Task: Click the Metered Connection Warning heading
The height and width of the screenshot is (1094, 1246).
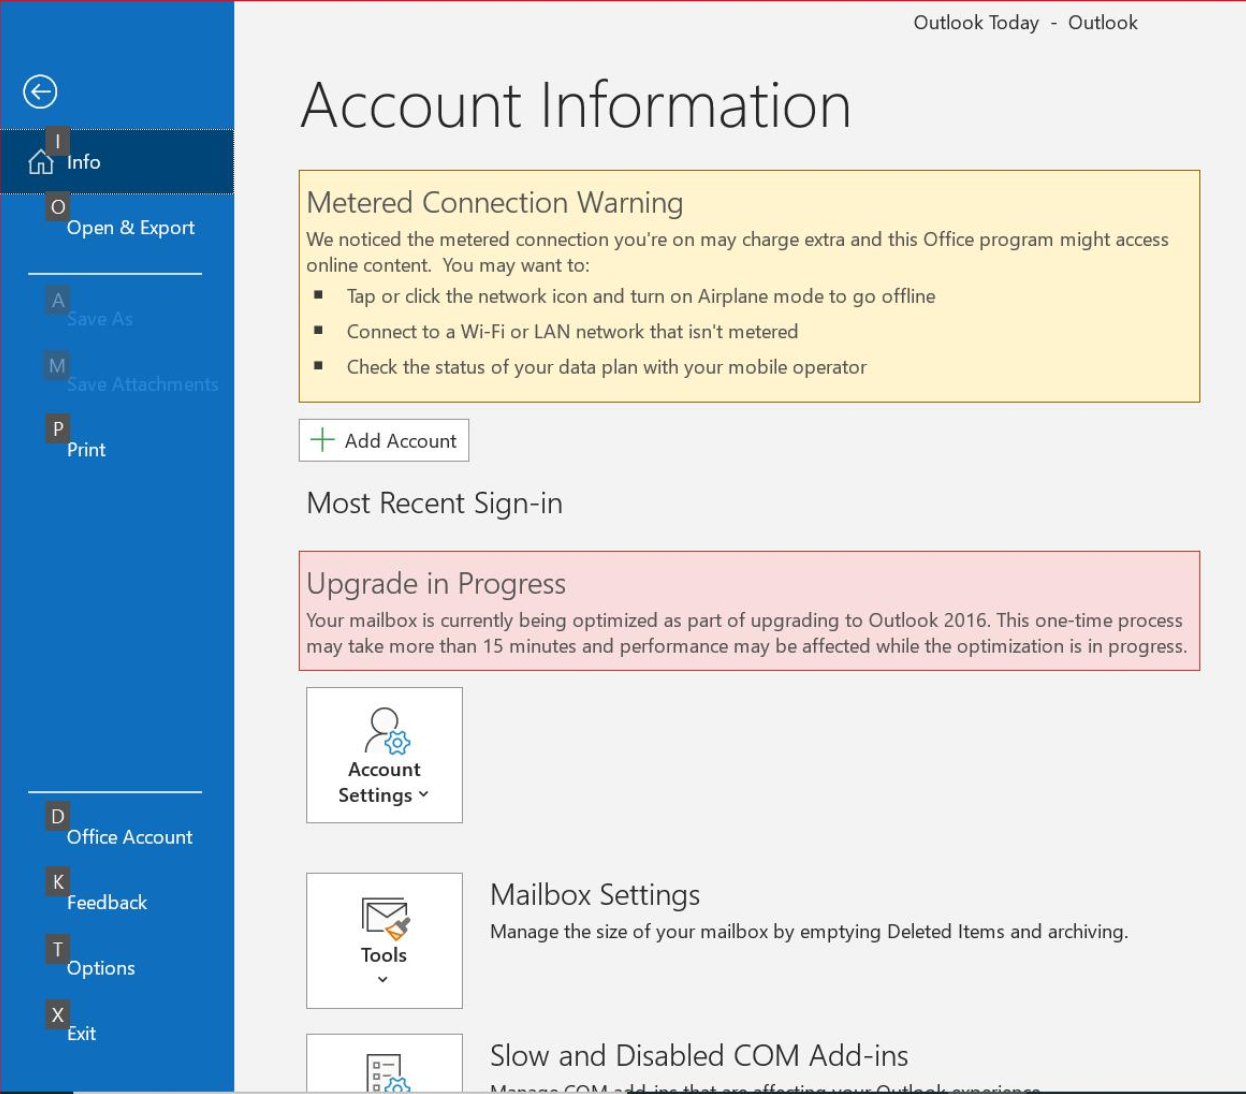Action: tap(495, 202)
